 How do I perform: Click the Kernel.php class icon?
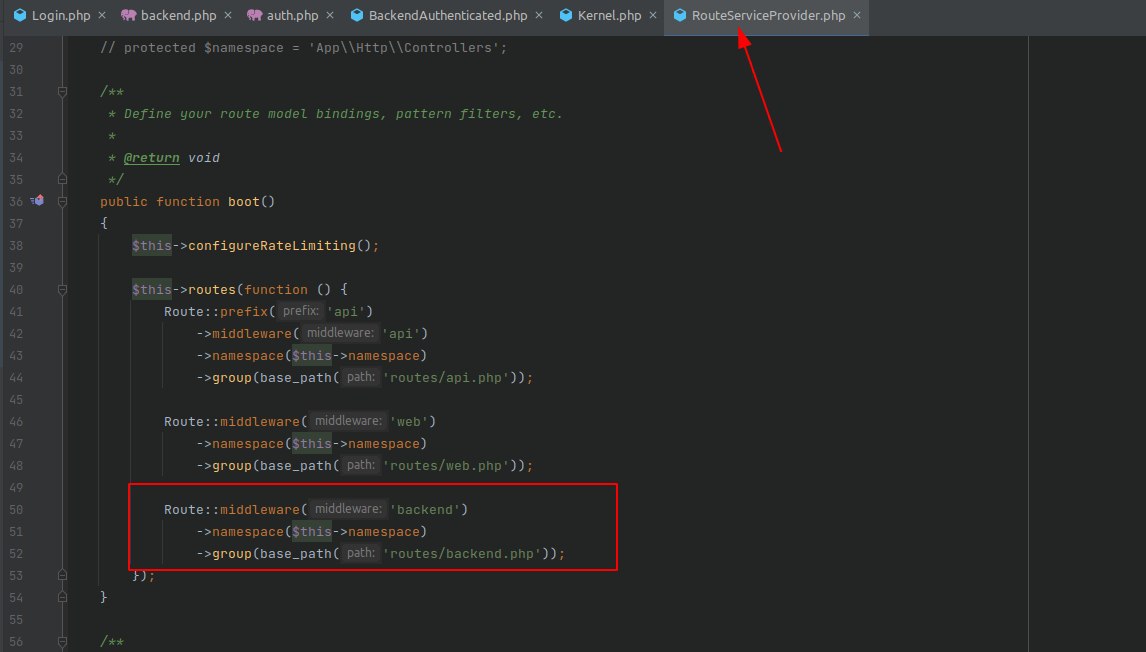(566, 15)
